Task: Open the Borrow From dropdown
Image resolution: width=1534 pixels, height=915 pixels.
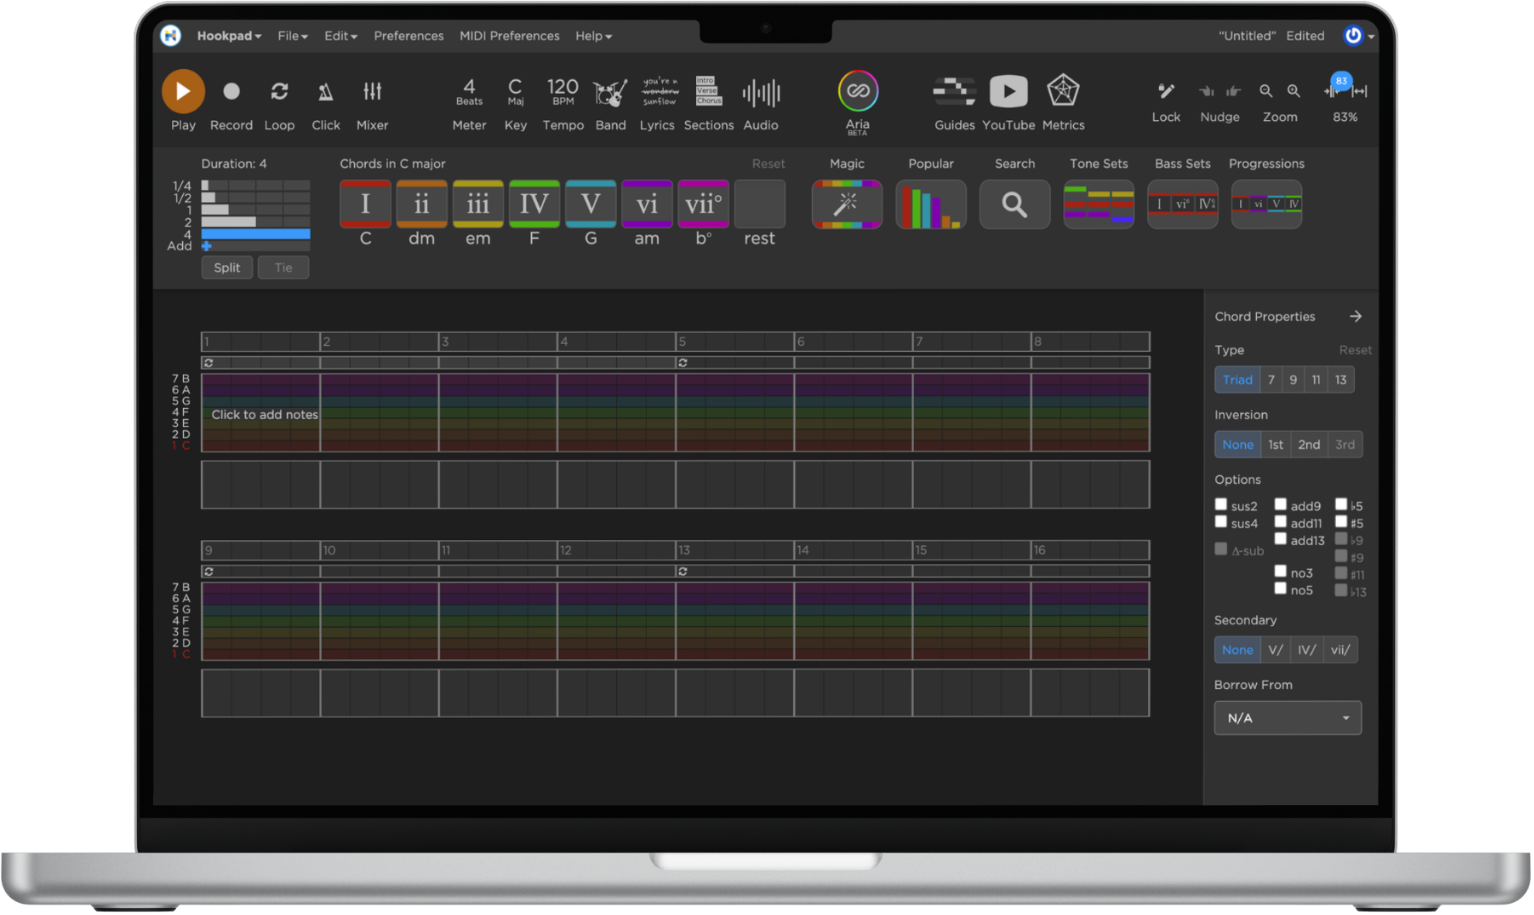Action: pos(1288,718)
